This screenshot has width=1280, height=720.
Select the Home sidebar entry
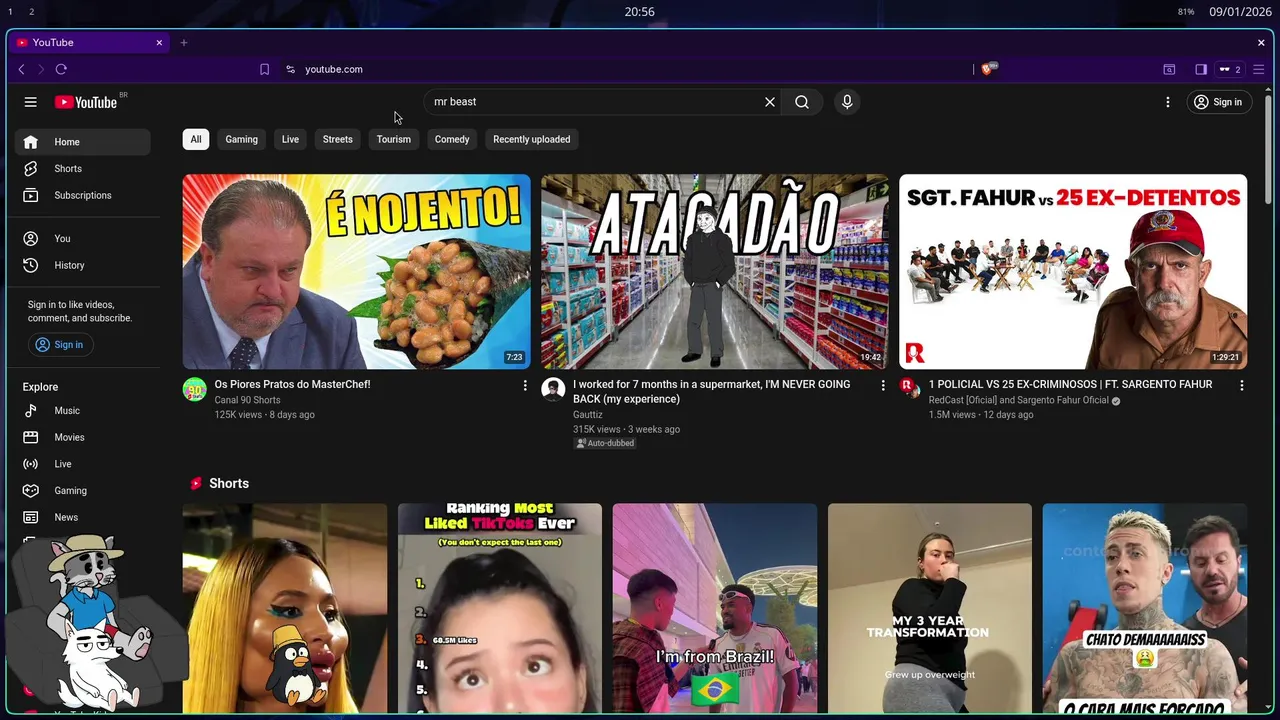[x=83, y=142]
